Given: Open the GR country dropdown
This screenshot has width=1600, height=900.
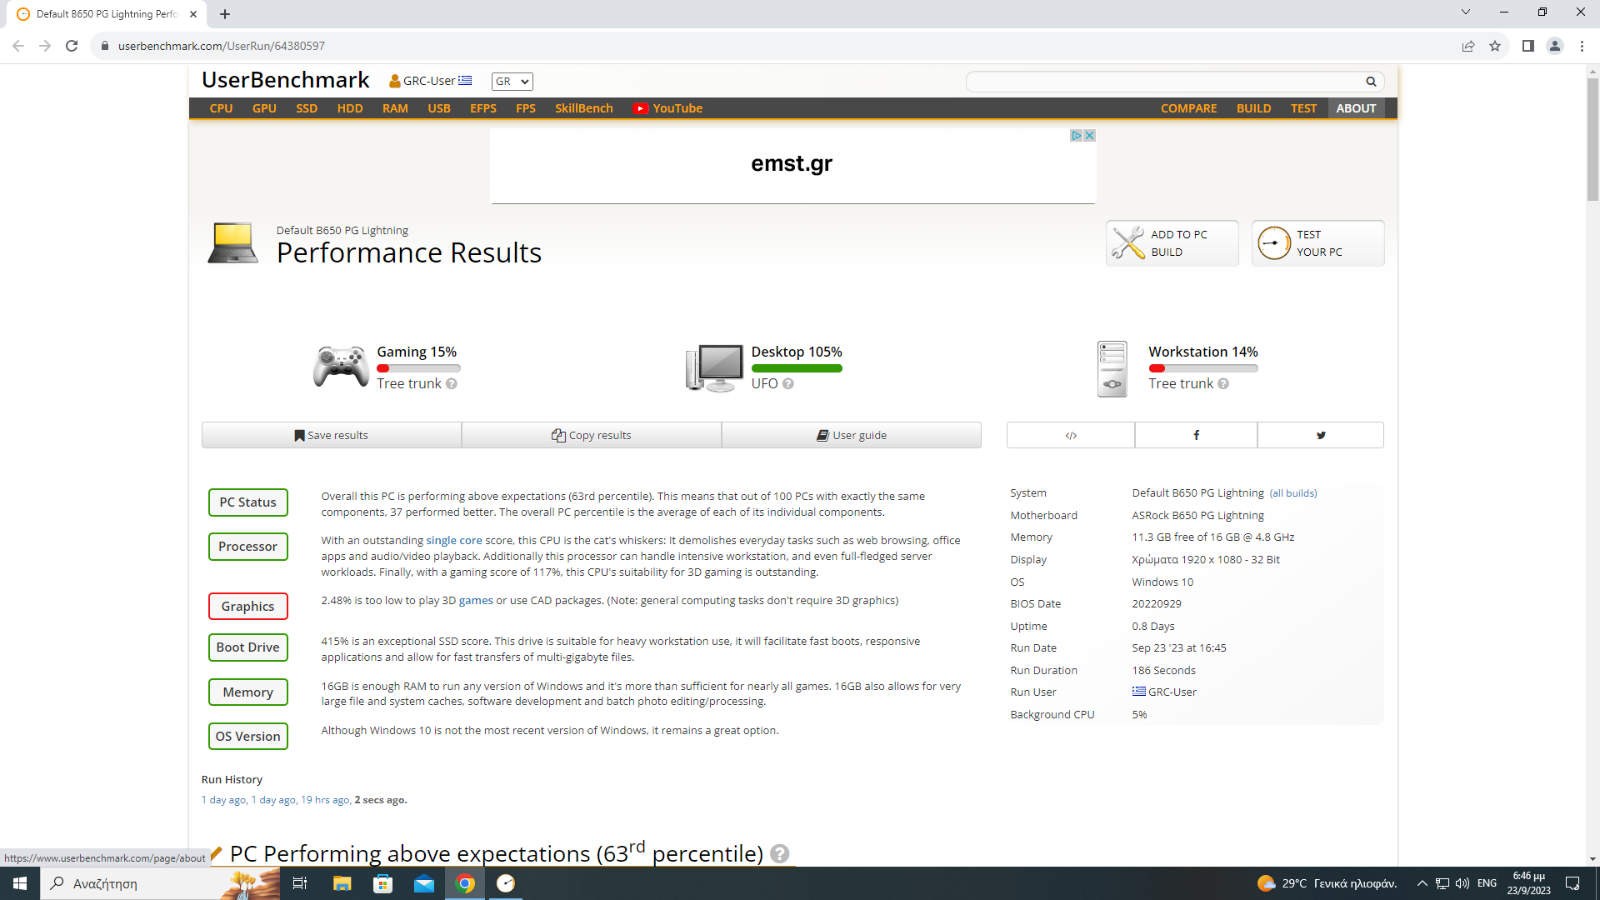Looking at the screenshot, I should pos(512,82).
